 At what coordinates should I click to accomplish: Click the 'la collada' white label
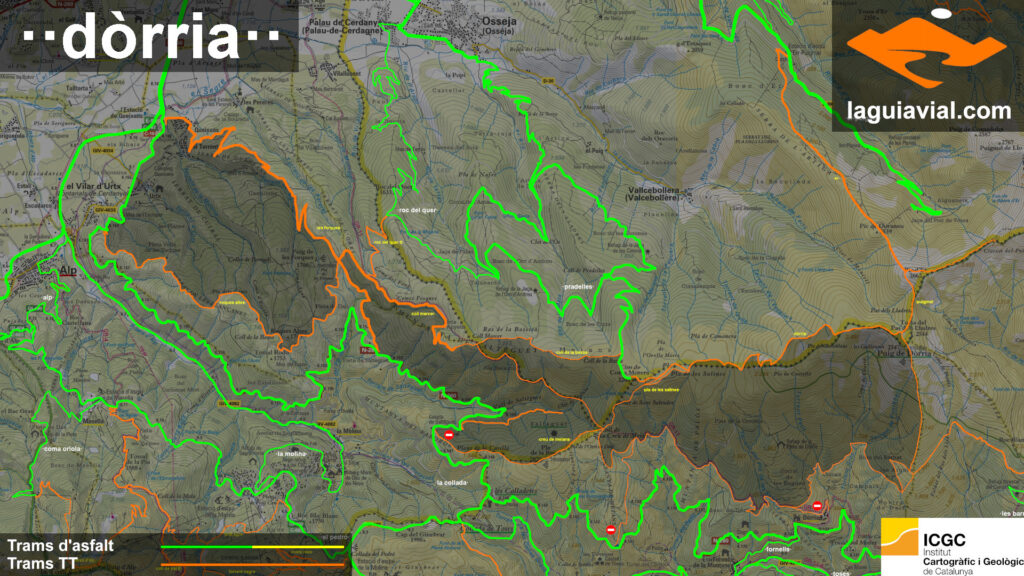coord(451,483)
